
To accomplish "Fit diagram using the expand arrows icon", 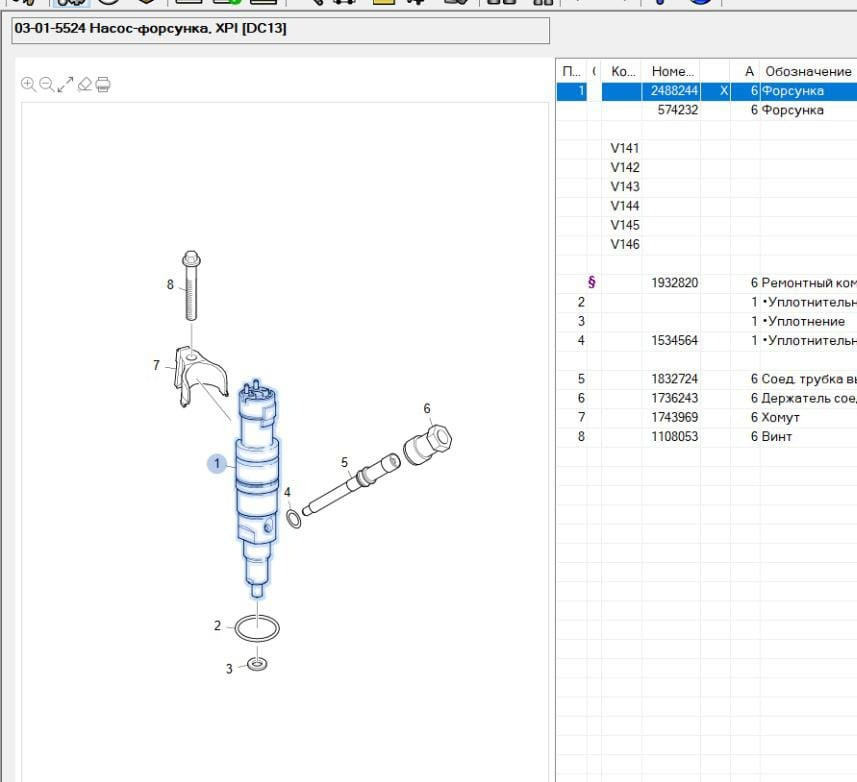I will pos(65,85).
